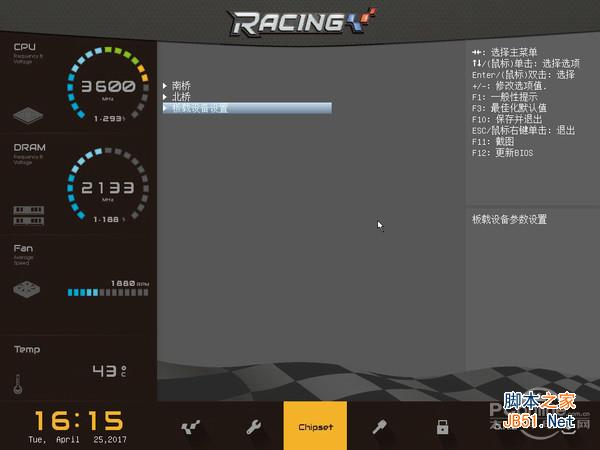This screenshot has width=600, height=450.
Task: Open the wrench Advanced settings icon
Action: click(253, 427)
